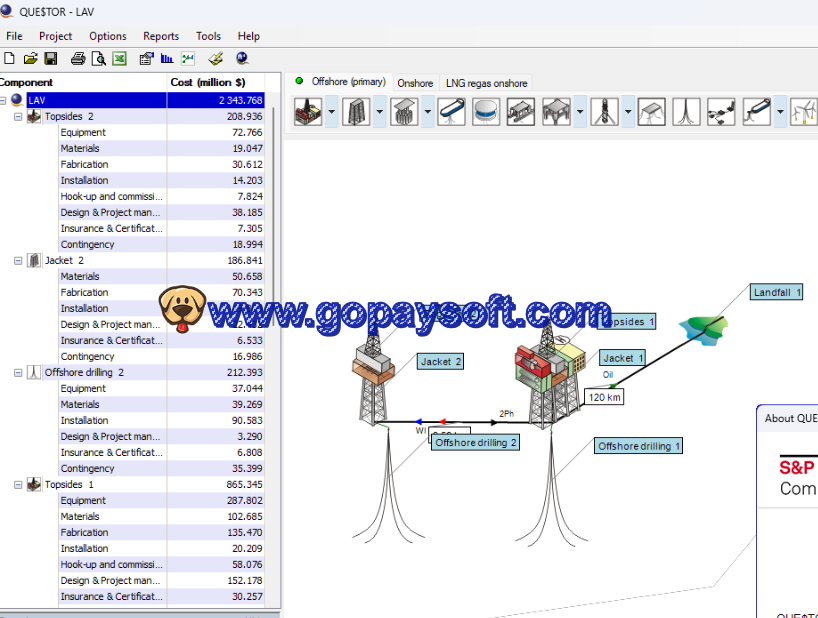818x618 pixels.
Task: Collapse the Topsides 2 tree node
Action: click(18, 117)
